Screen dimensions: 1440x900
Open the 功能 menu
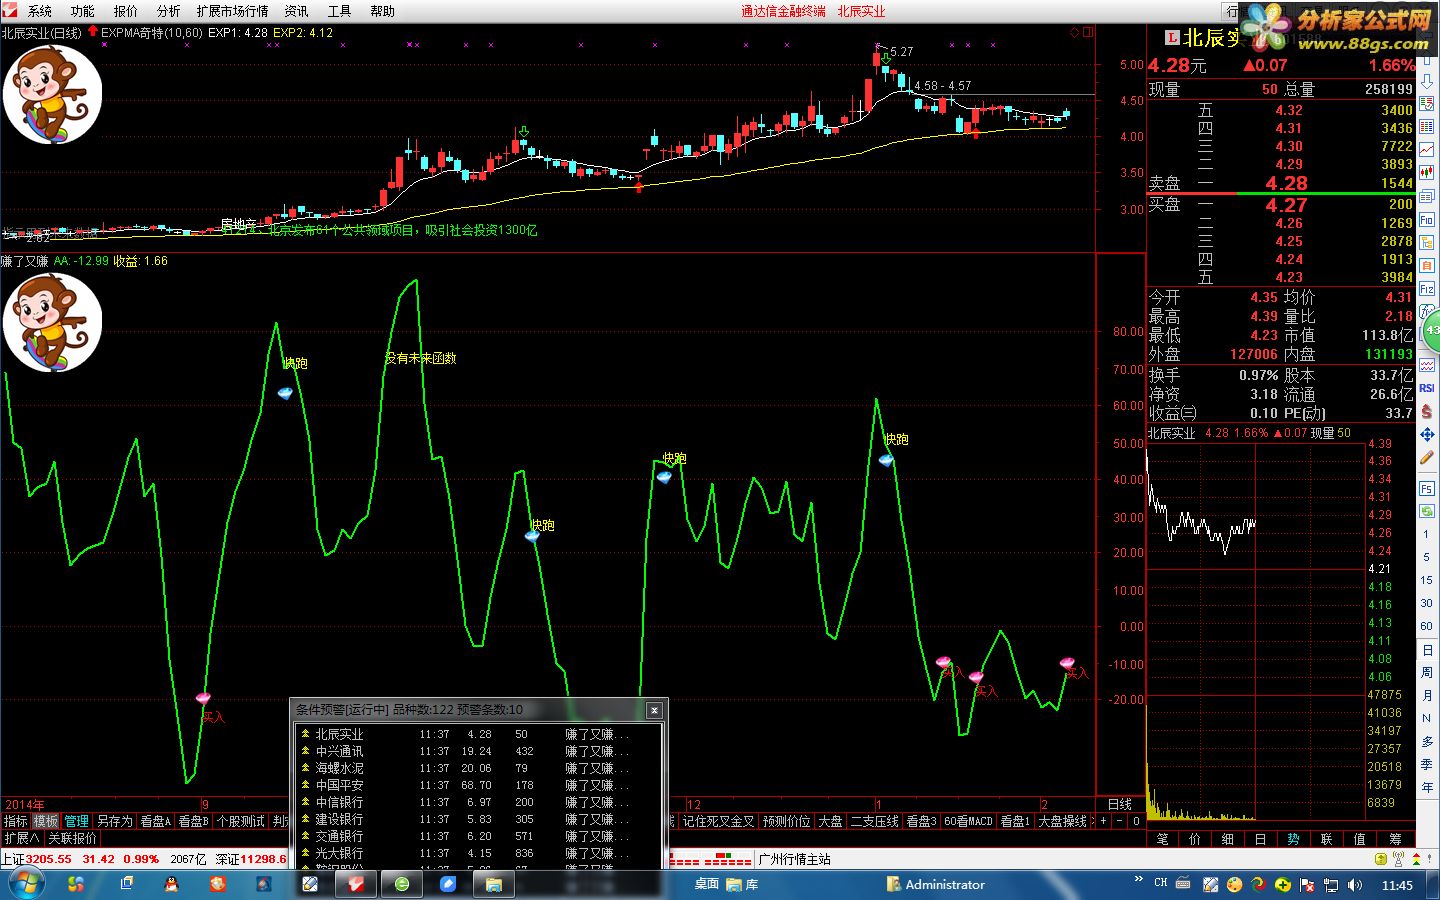coord(82,11)
